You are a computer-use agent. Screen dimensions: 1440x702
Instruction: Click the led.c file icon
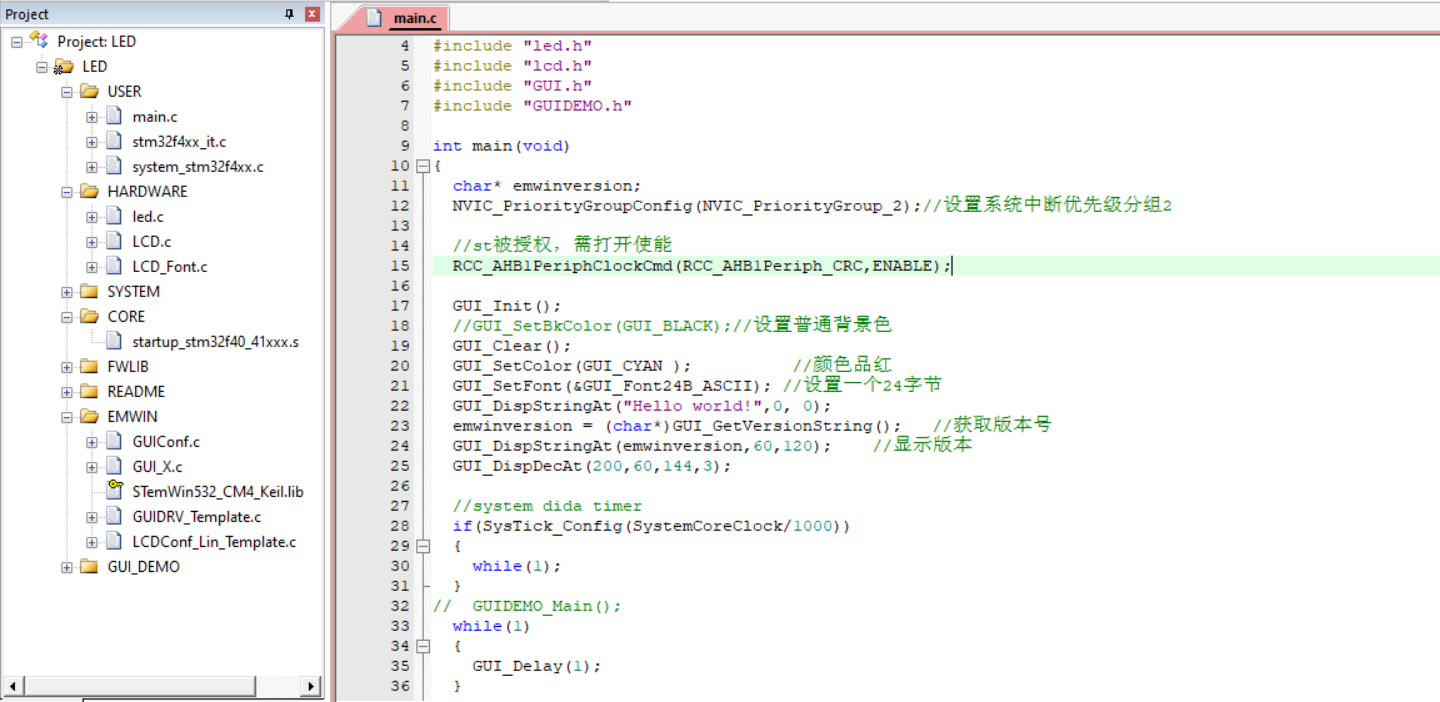114,216
